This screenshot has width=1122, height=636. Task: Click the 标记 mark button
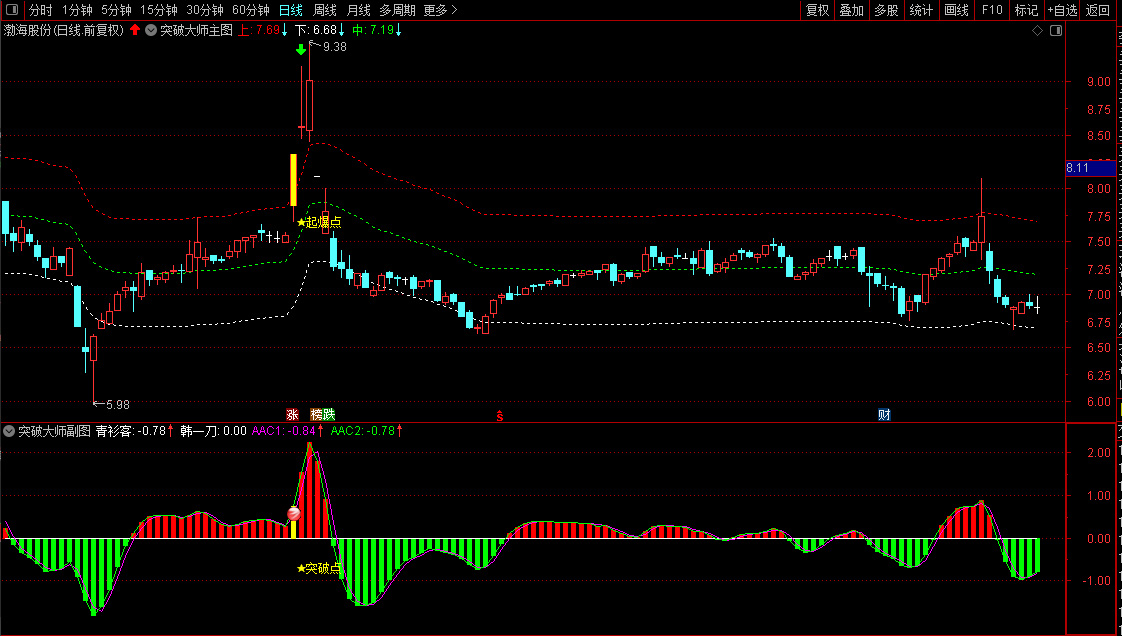[x=1026, y=10]
